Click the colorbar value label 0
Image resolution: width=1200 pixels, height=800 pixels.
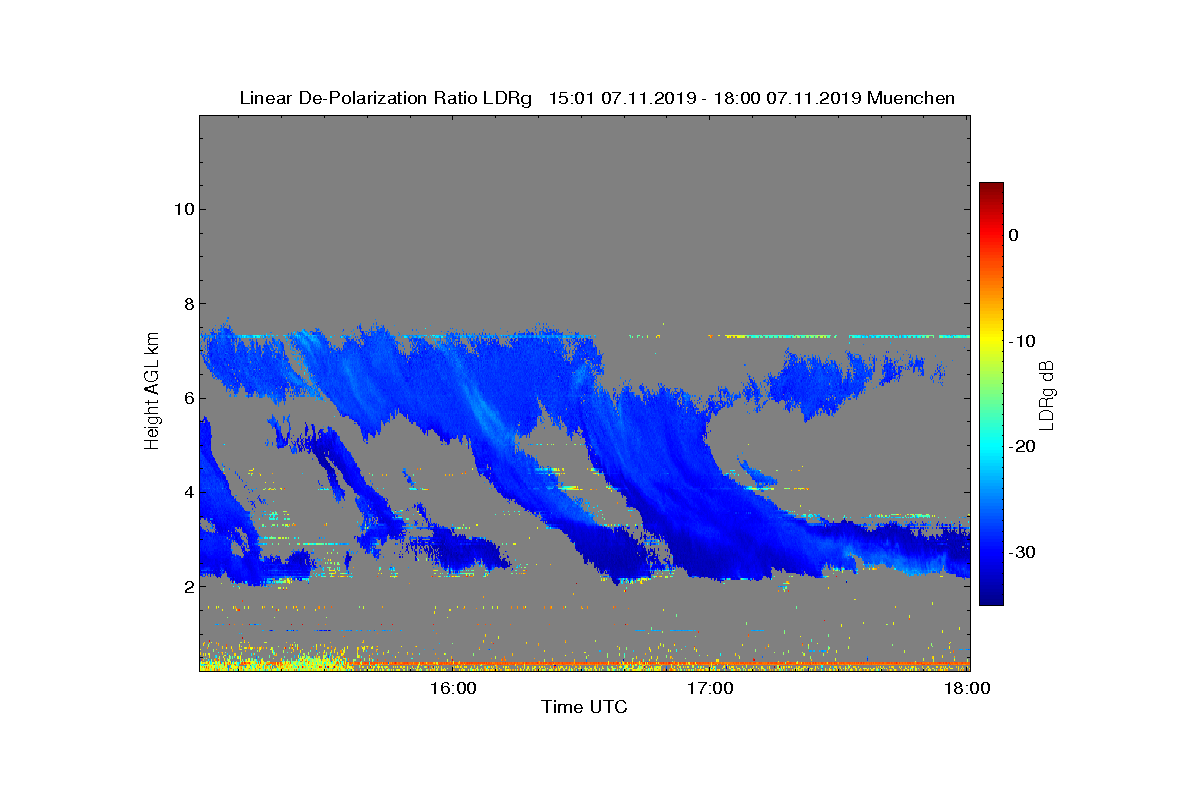click(1013, 235)
